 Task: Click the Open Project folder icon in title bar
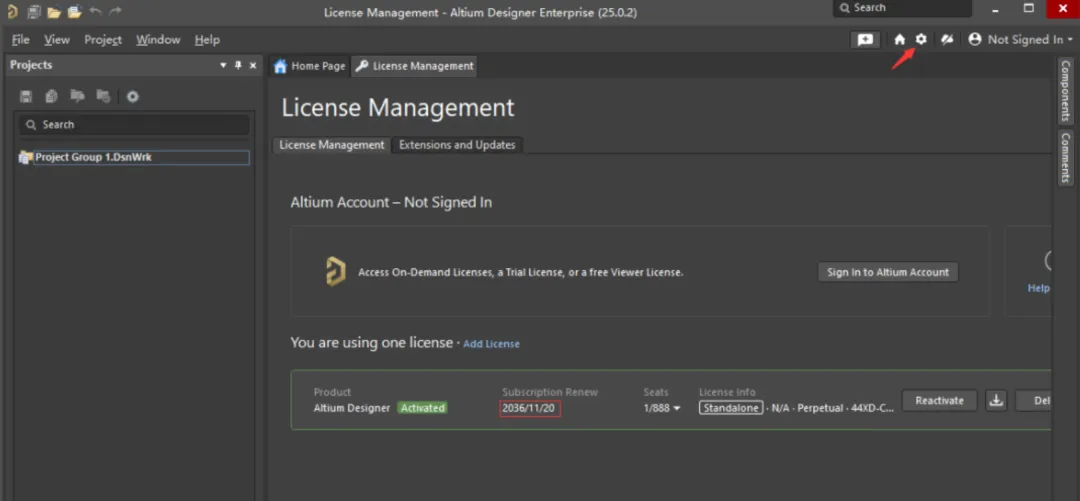[74, 12]
